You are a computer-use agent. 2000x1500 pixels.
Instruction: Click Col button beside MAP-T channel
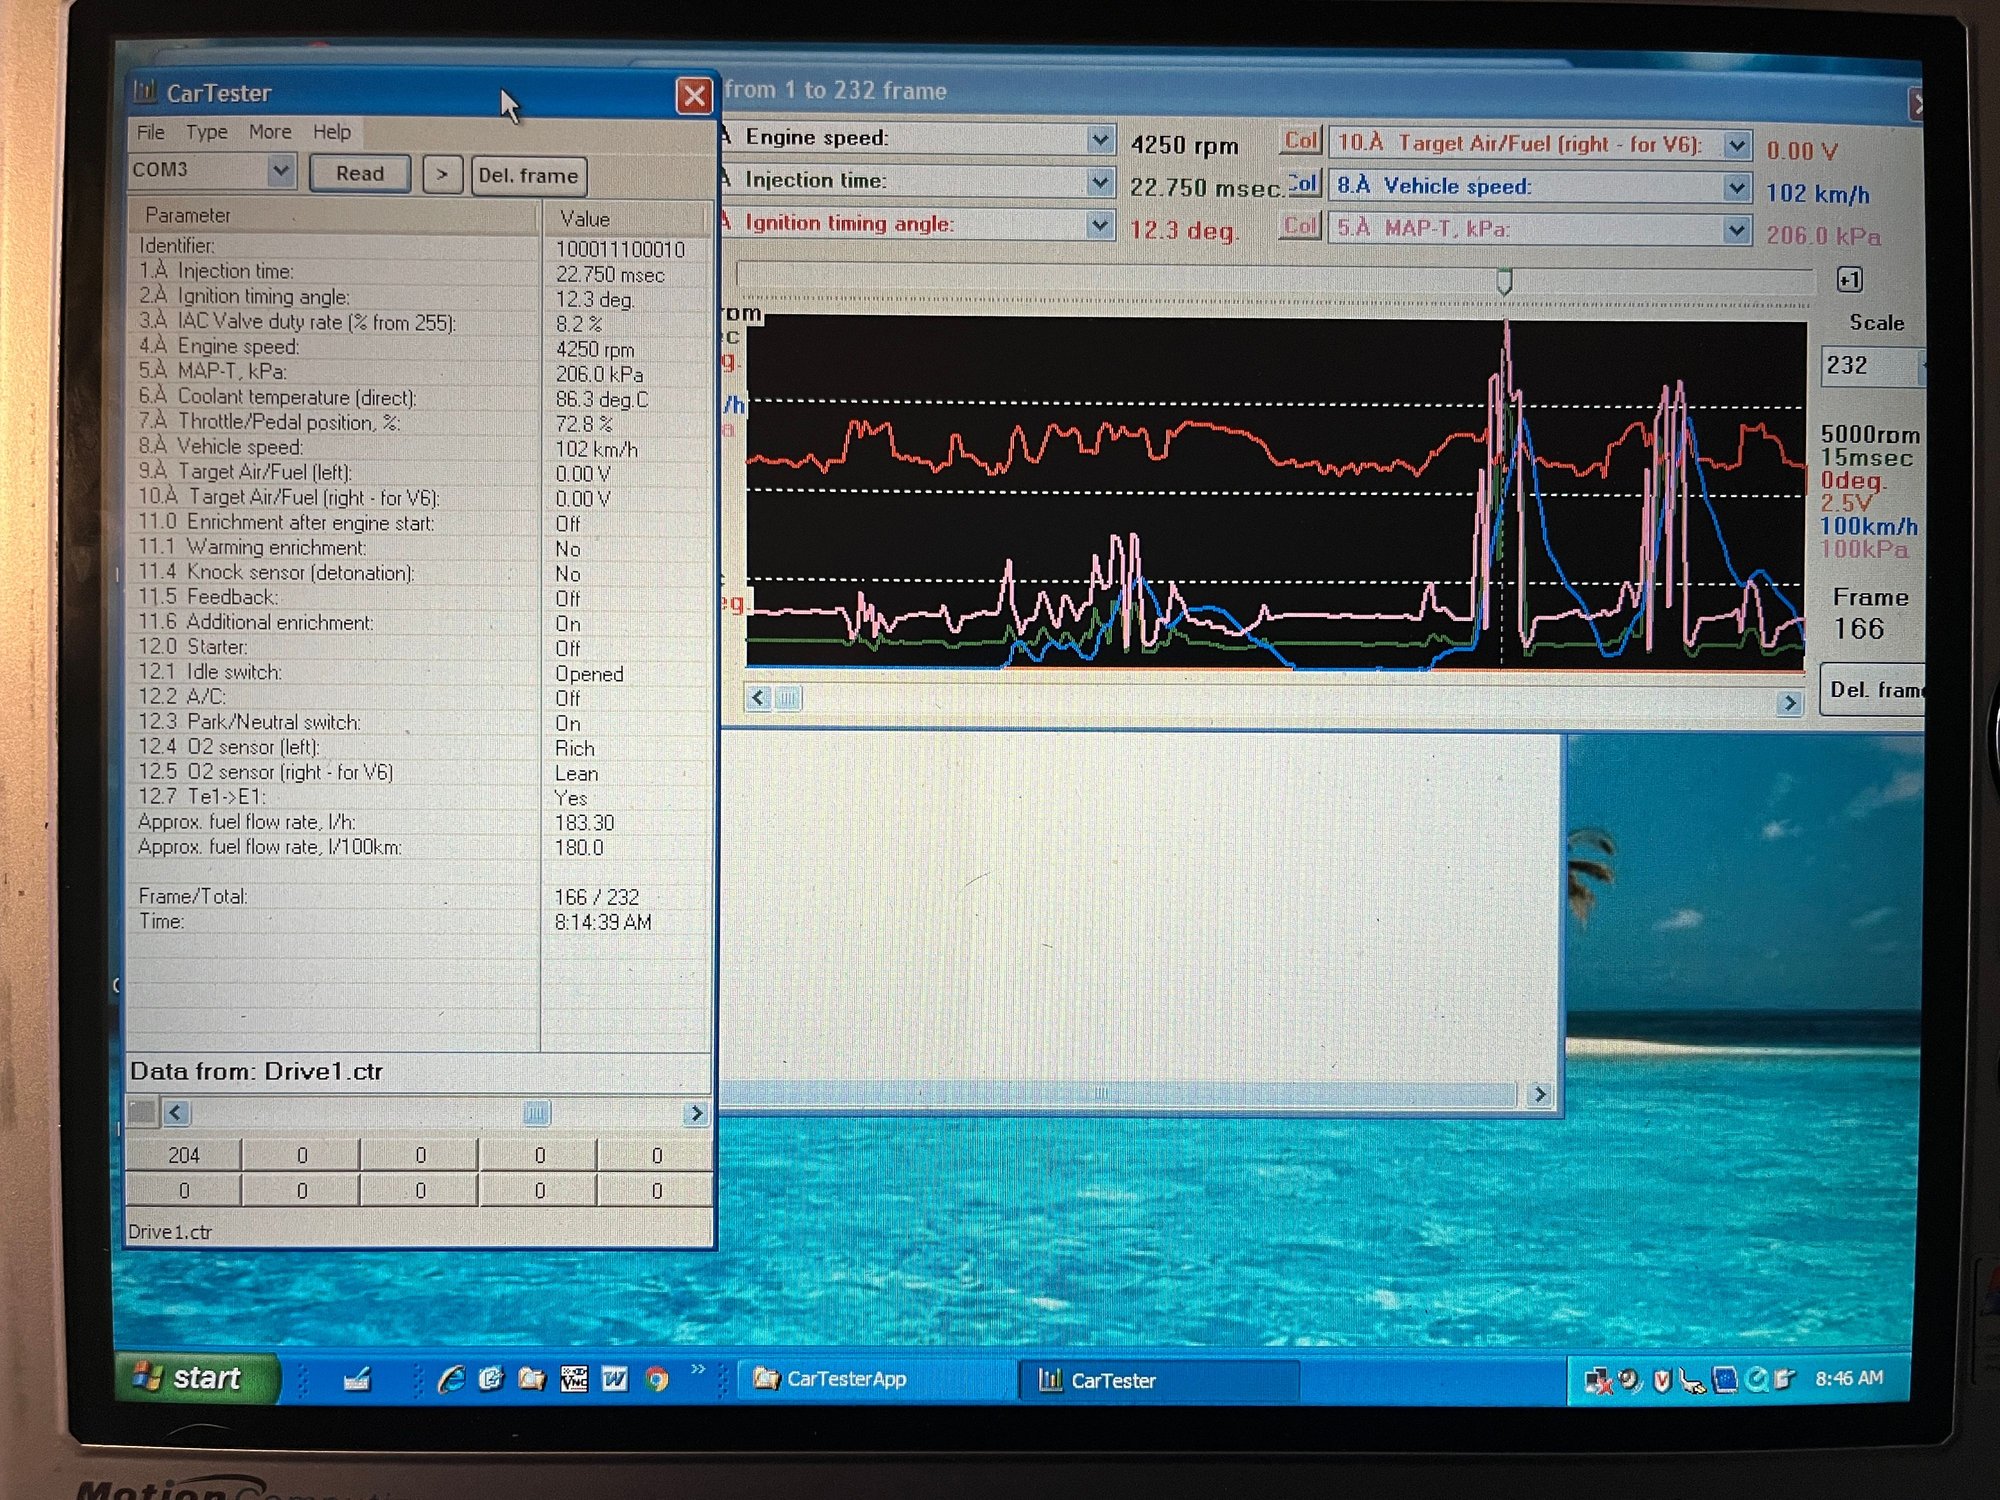[1300, 227]
